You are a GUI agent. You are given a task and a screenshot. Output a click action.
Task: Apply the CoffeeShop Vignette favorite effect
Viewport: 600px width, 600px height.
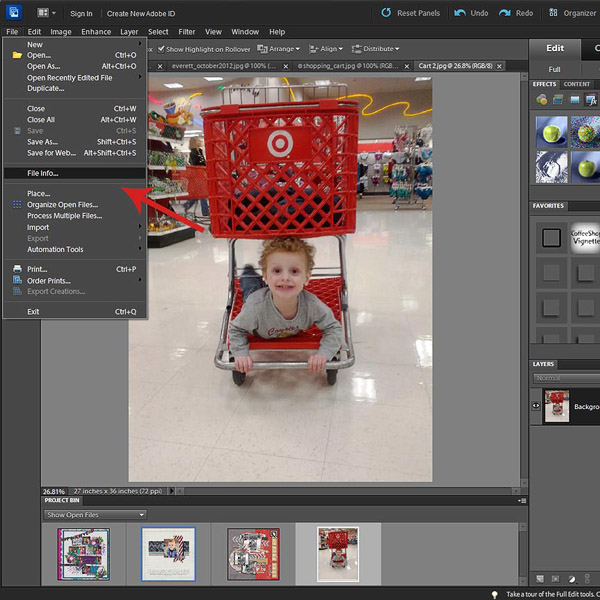coord(585,238)
